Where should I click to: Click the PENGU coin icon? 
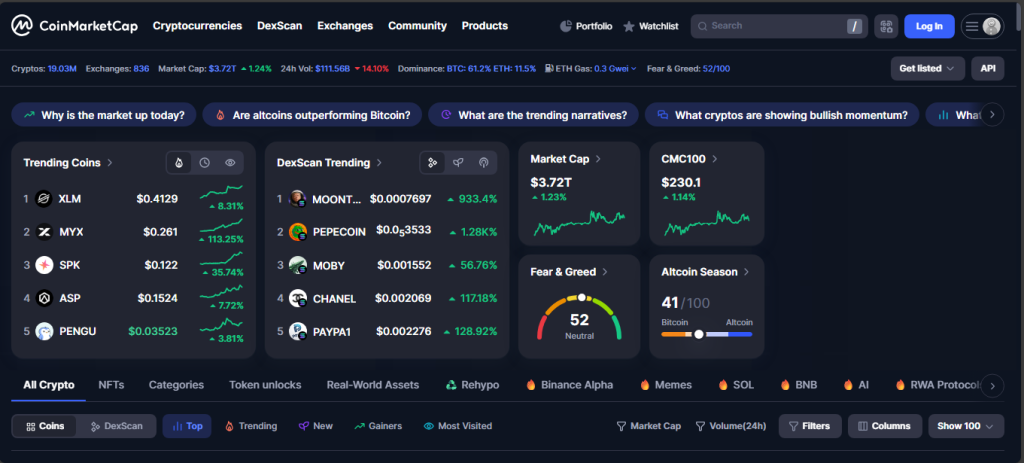(x=43, y=331)
